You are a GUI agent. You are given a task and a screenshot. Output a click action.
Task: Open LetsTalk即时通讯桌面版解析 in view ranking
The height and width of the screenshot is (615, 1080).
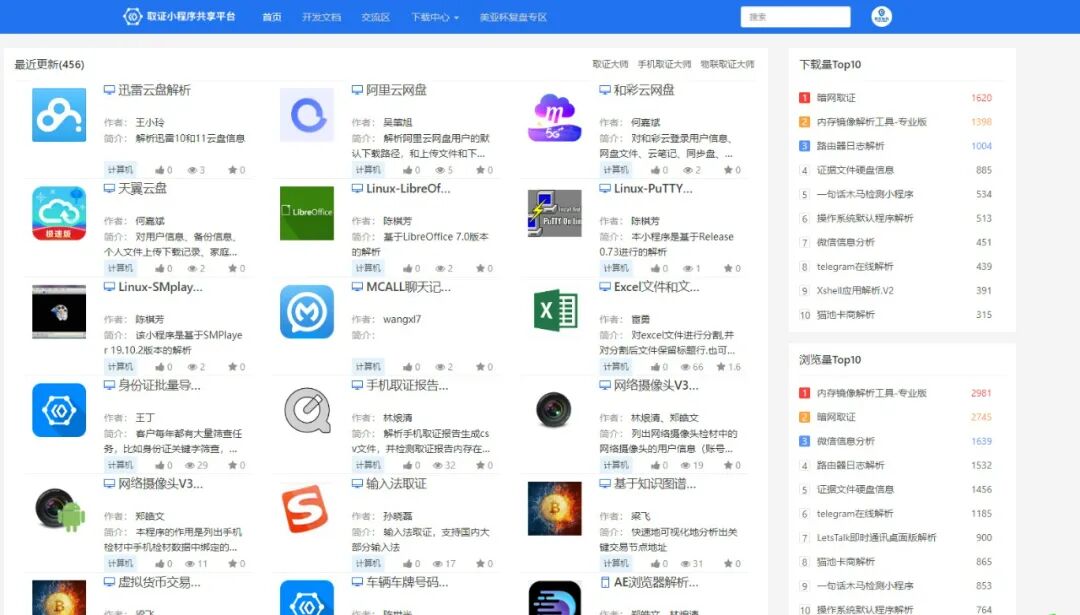(877, 538)
